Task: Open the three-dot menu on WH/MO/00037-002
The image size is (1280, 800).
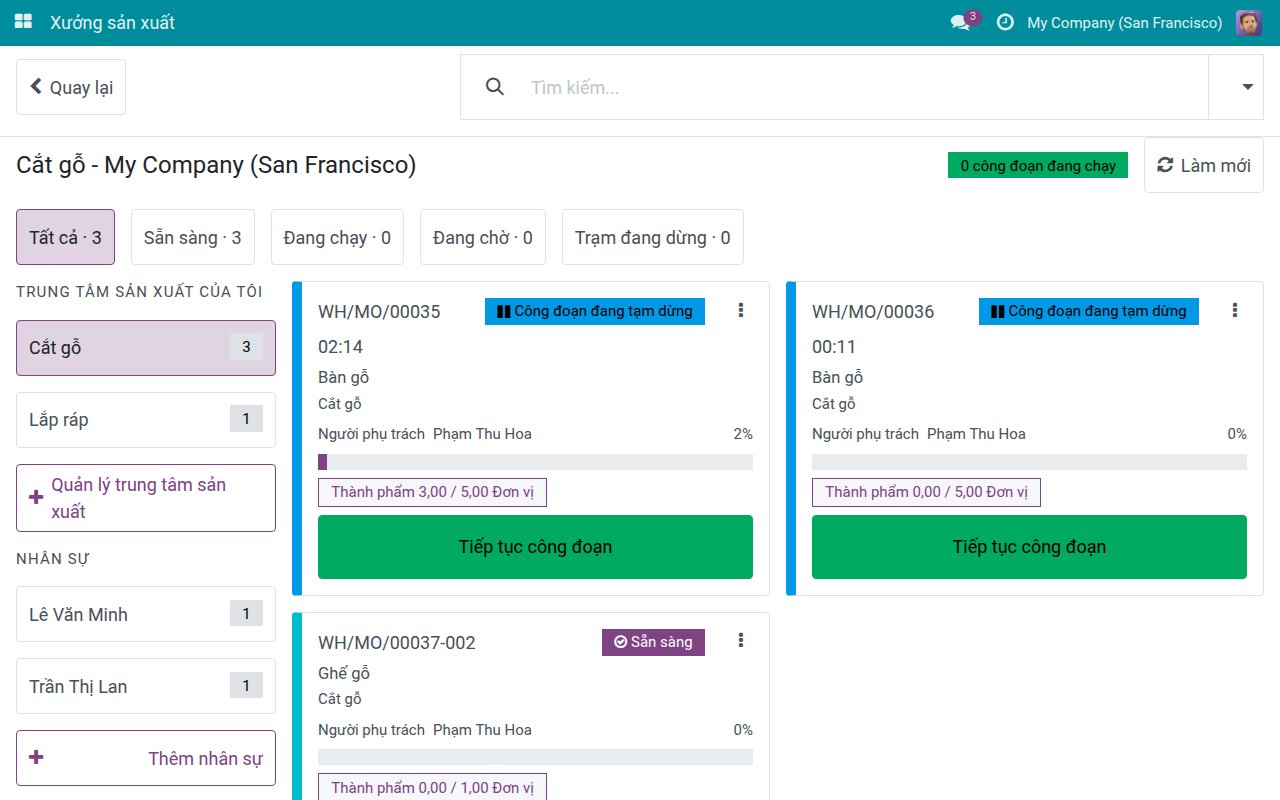Action: 741,641
